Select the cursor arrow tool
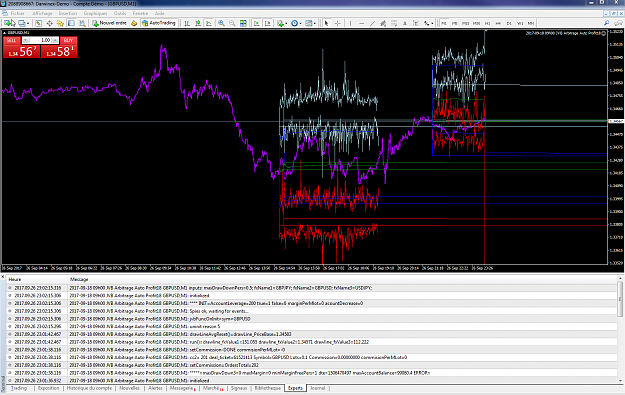 [326, 23]
